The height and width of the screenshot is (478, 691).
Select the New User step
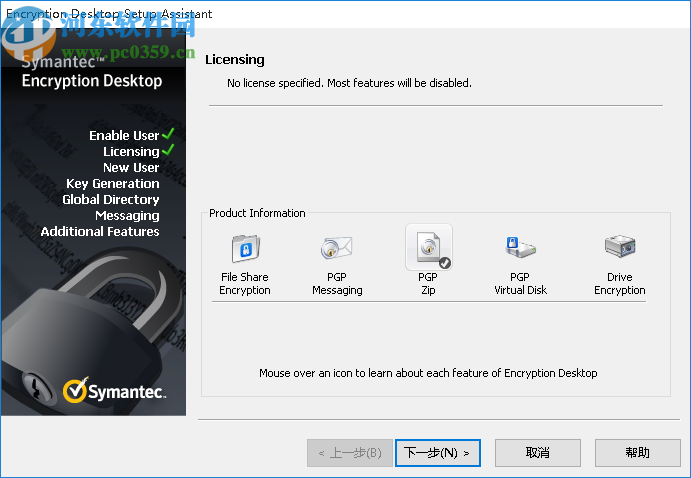coord(131,167)
